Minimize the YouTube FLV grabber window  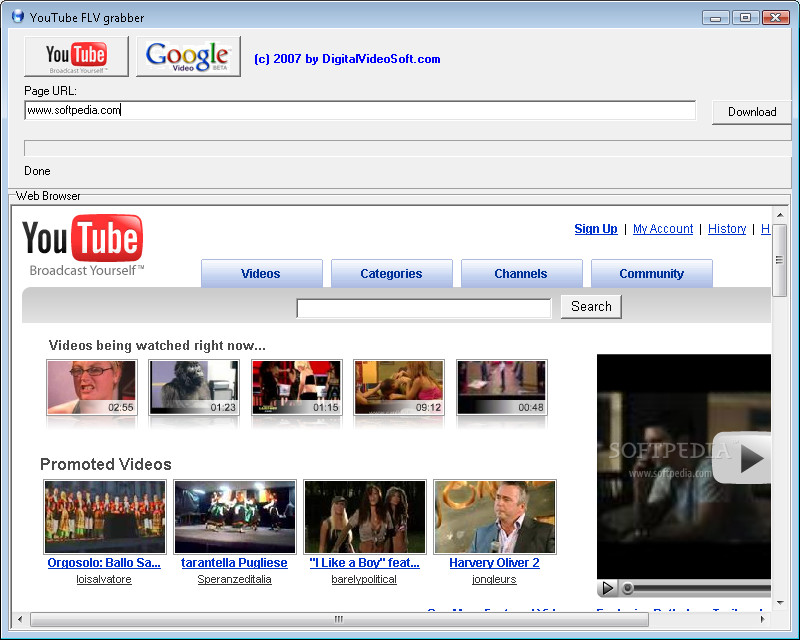tap(715, 18)
